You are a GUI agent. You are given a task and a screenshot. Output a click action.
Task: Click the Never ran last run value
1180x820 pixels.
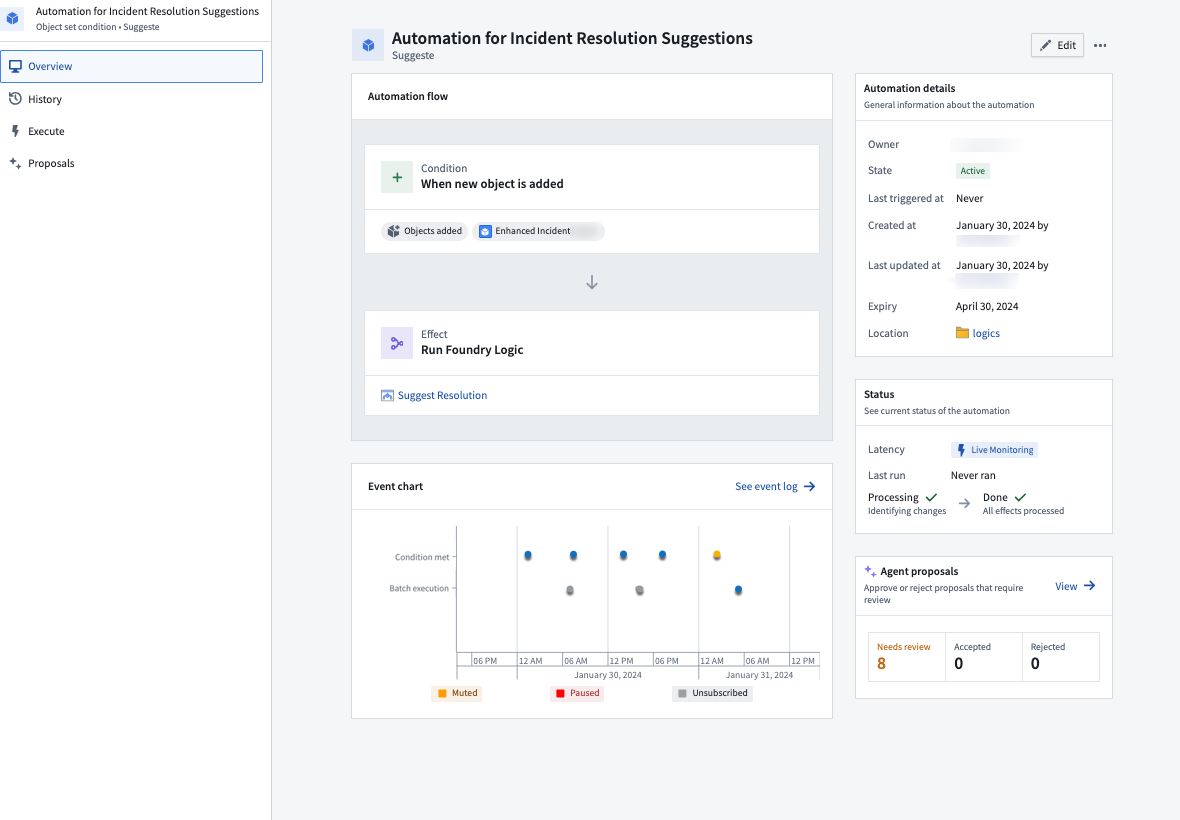(973, 475)
